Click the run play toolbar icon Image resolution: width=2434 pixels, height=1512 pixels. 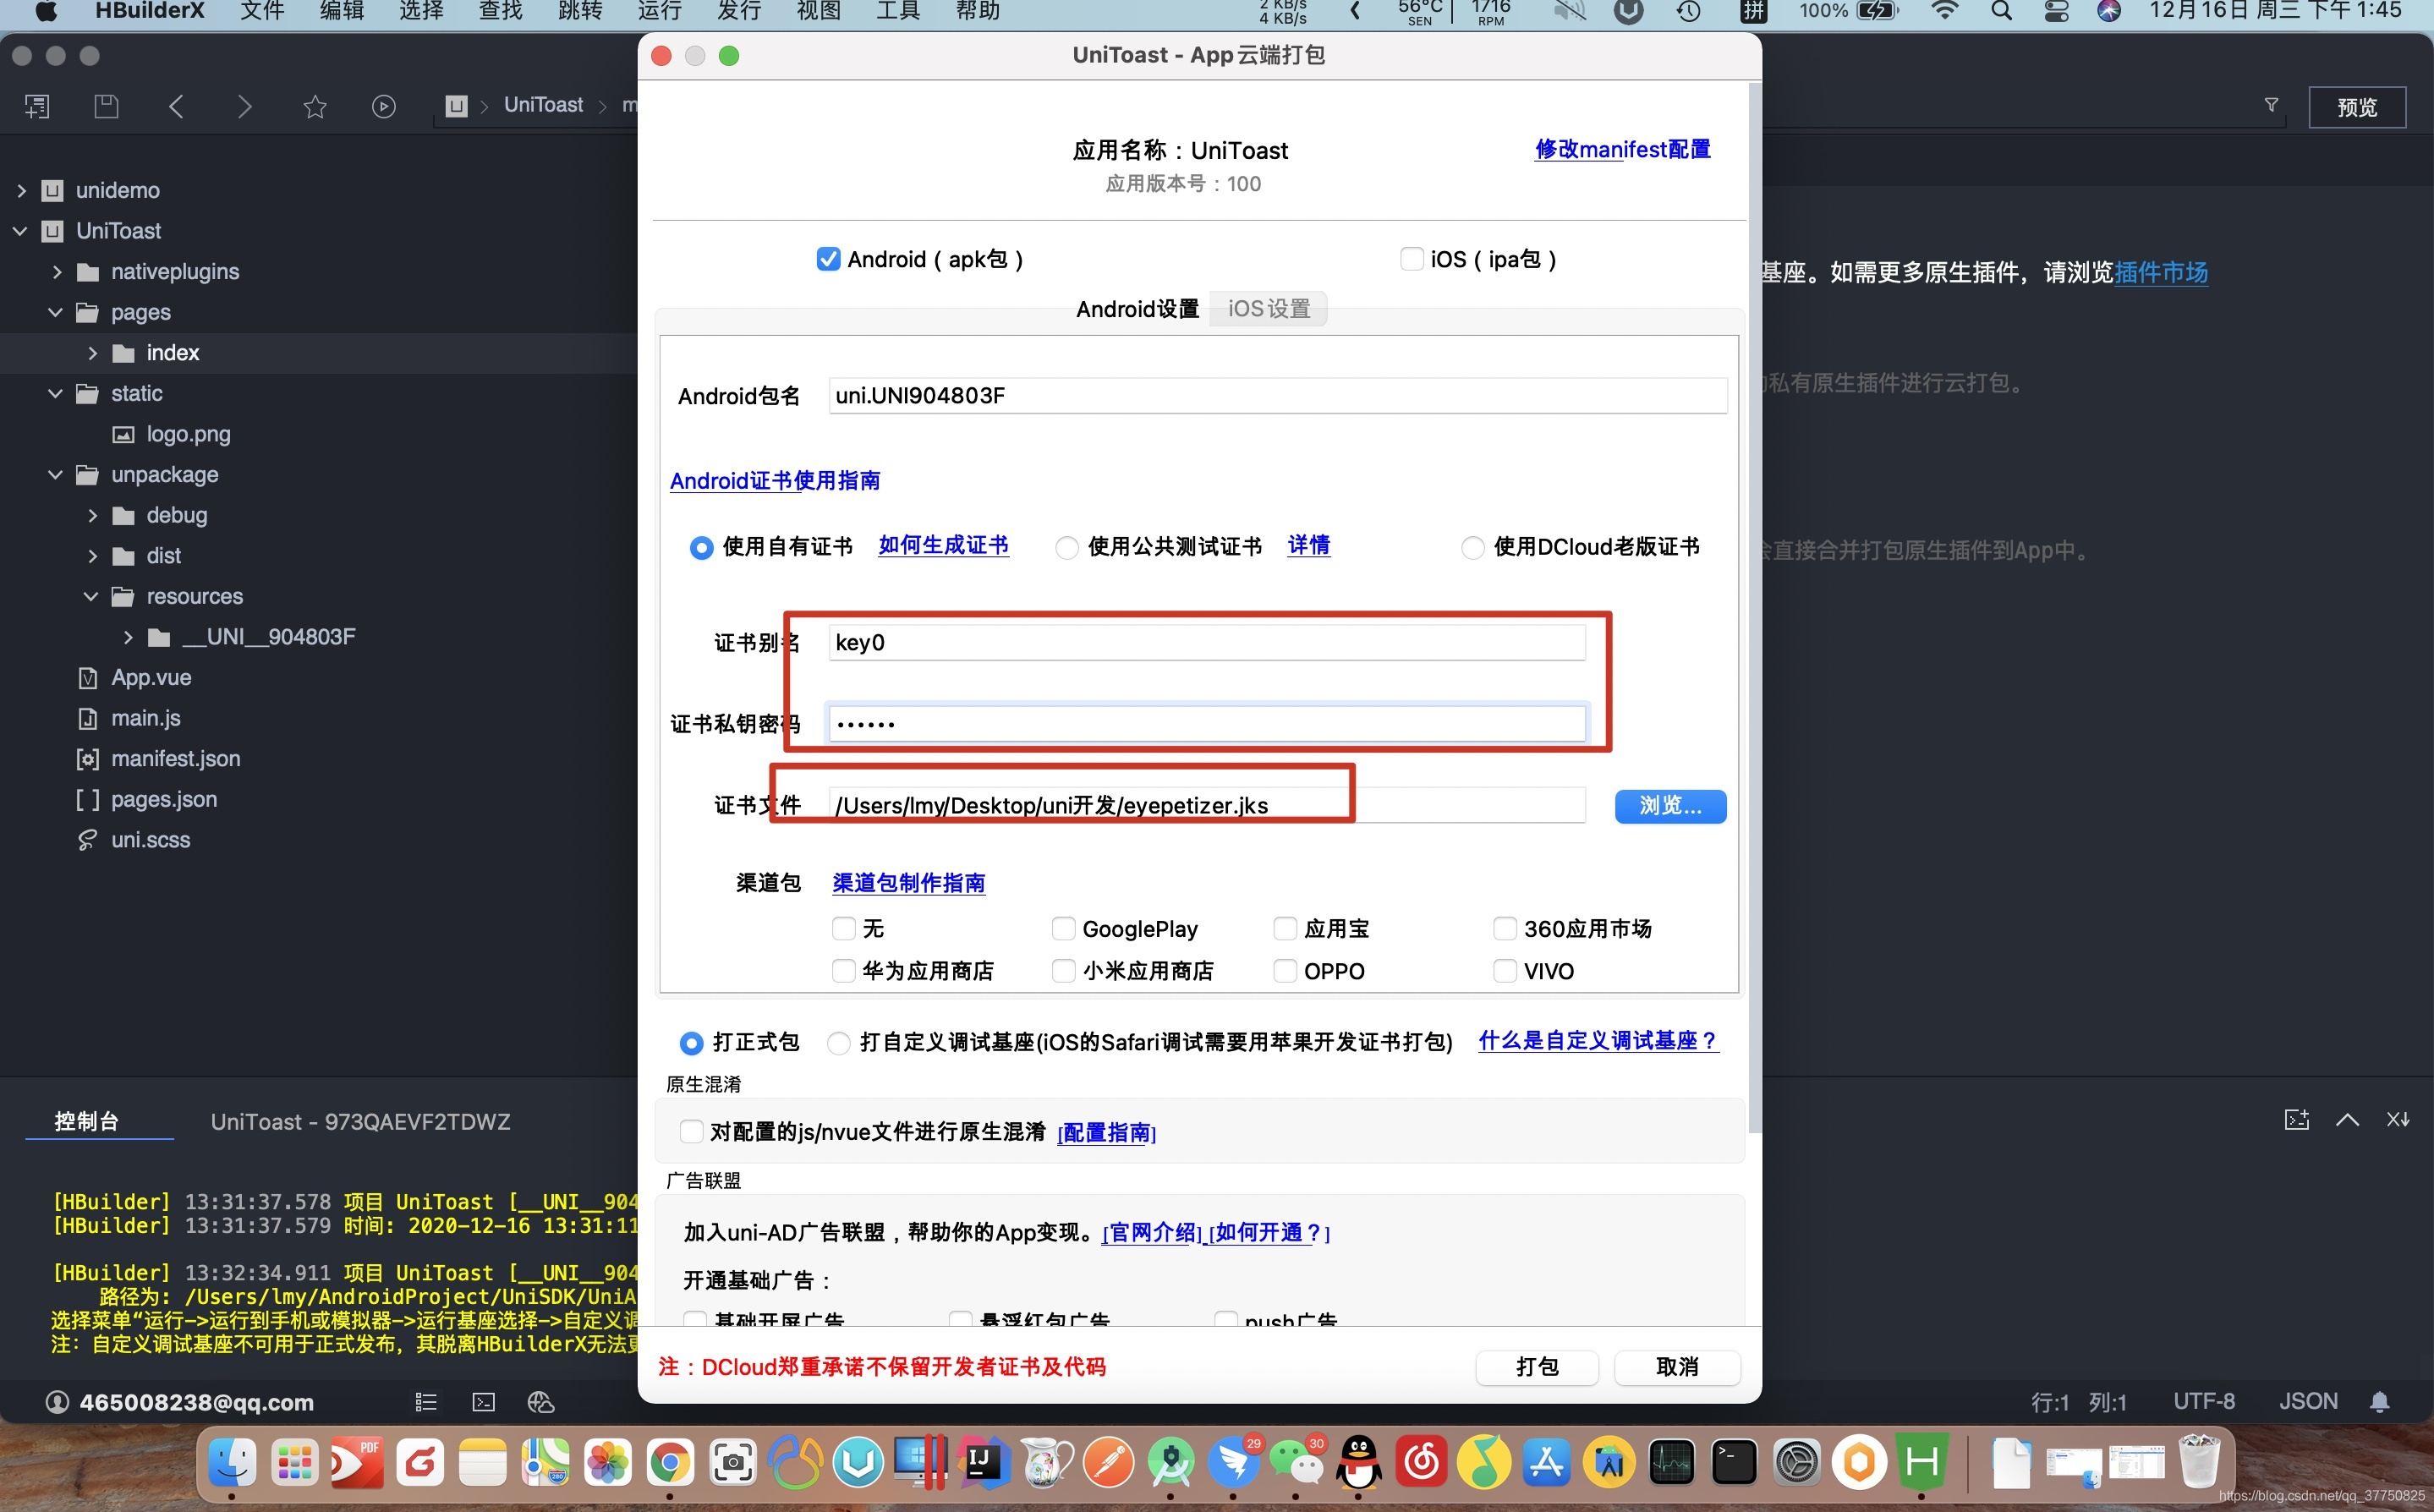(384, 106)
